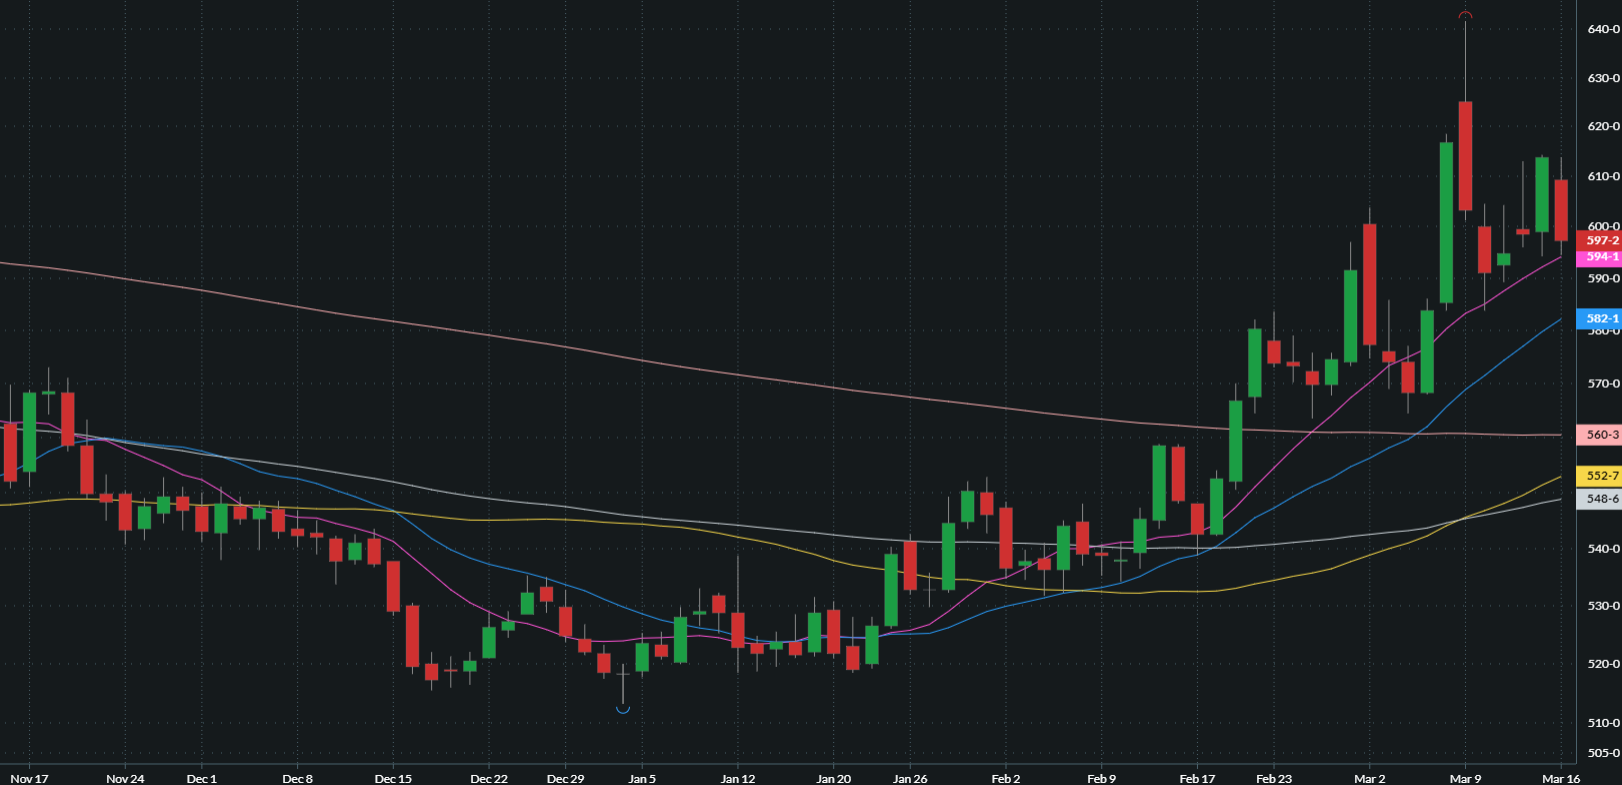
Task: Click the 640-0 price axis label
Action: pyautogui.click(x=1603, y=29)
